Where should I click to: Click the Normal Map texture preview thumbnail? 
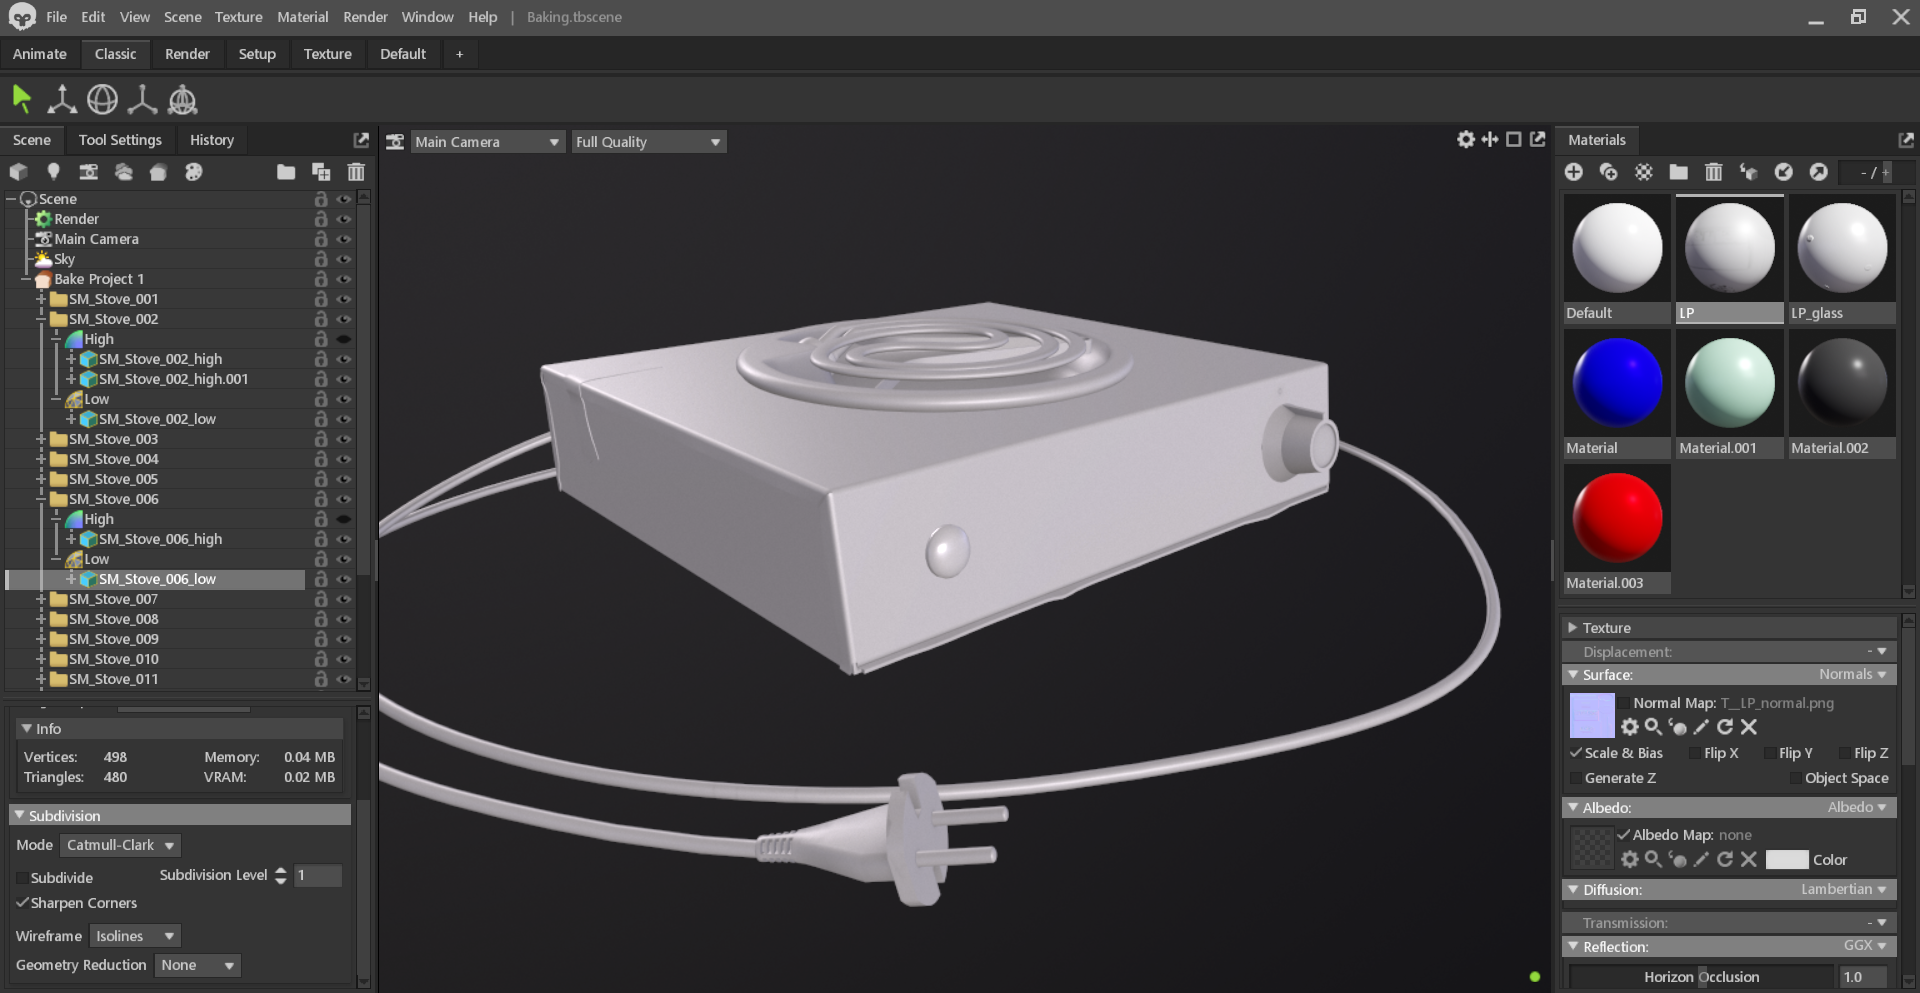(x=1592, y=715)
